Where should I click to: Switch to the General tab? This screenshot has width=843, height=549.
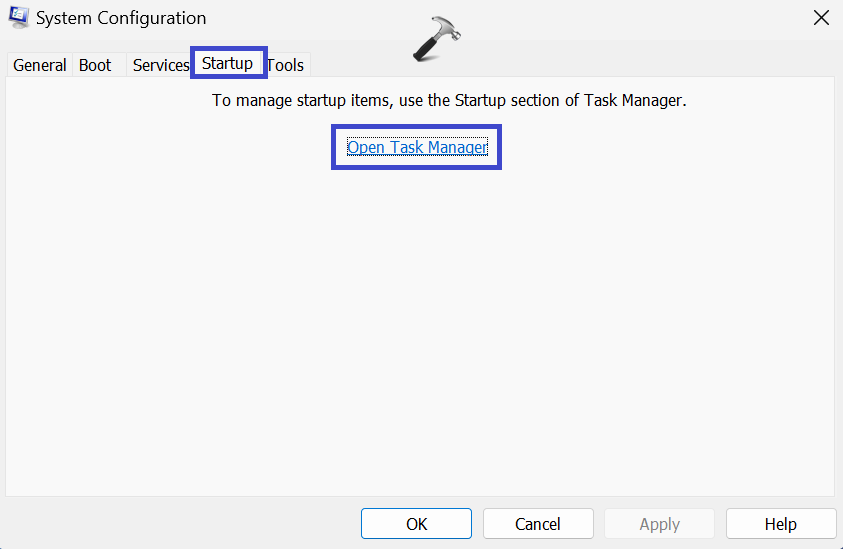(x=39, y=65)
